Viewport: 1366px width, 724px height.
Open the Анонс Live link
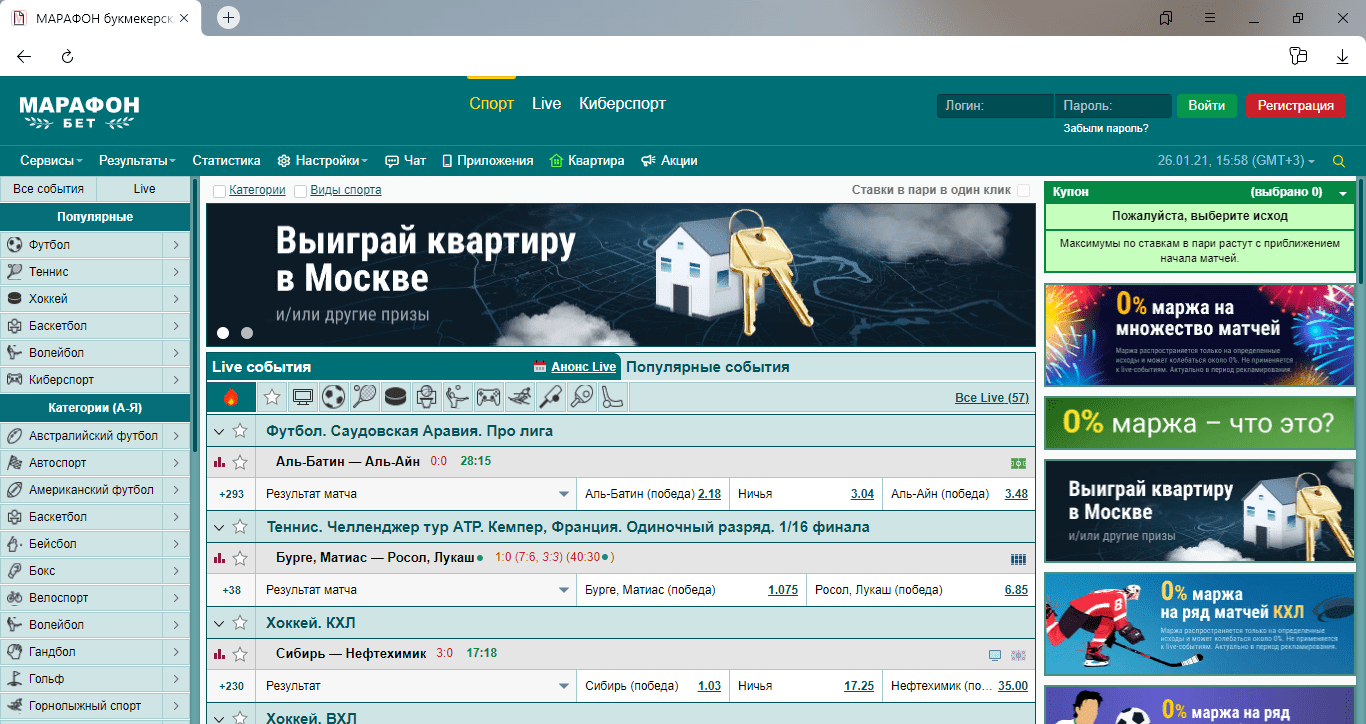click(583, 367)
